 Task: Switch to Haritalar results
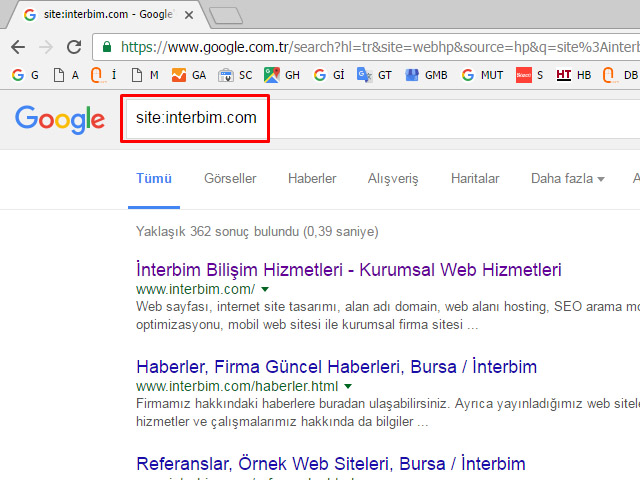[x=475, y=179]
